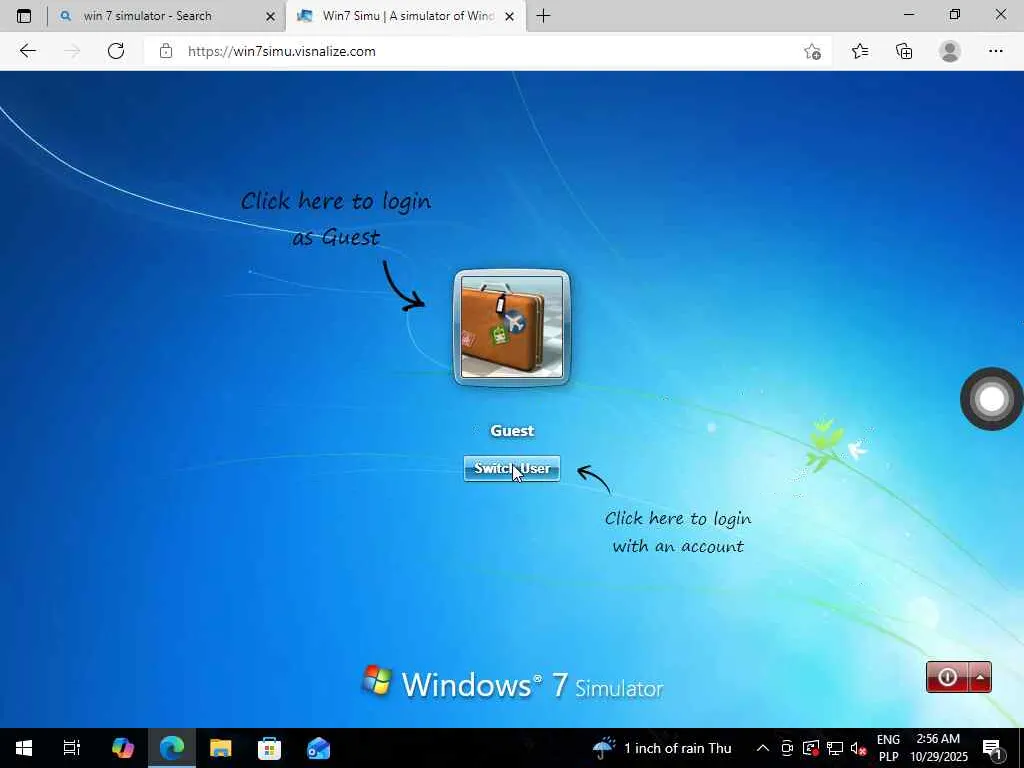Close the Win7 Simu tab
1024x768 pixels.
click(x=510, y=17)
